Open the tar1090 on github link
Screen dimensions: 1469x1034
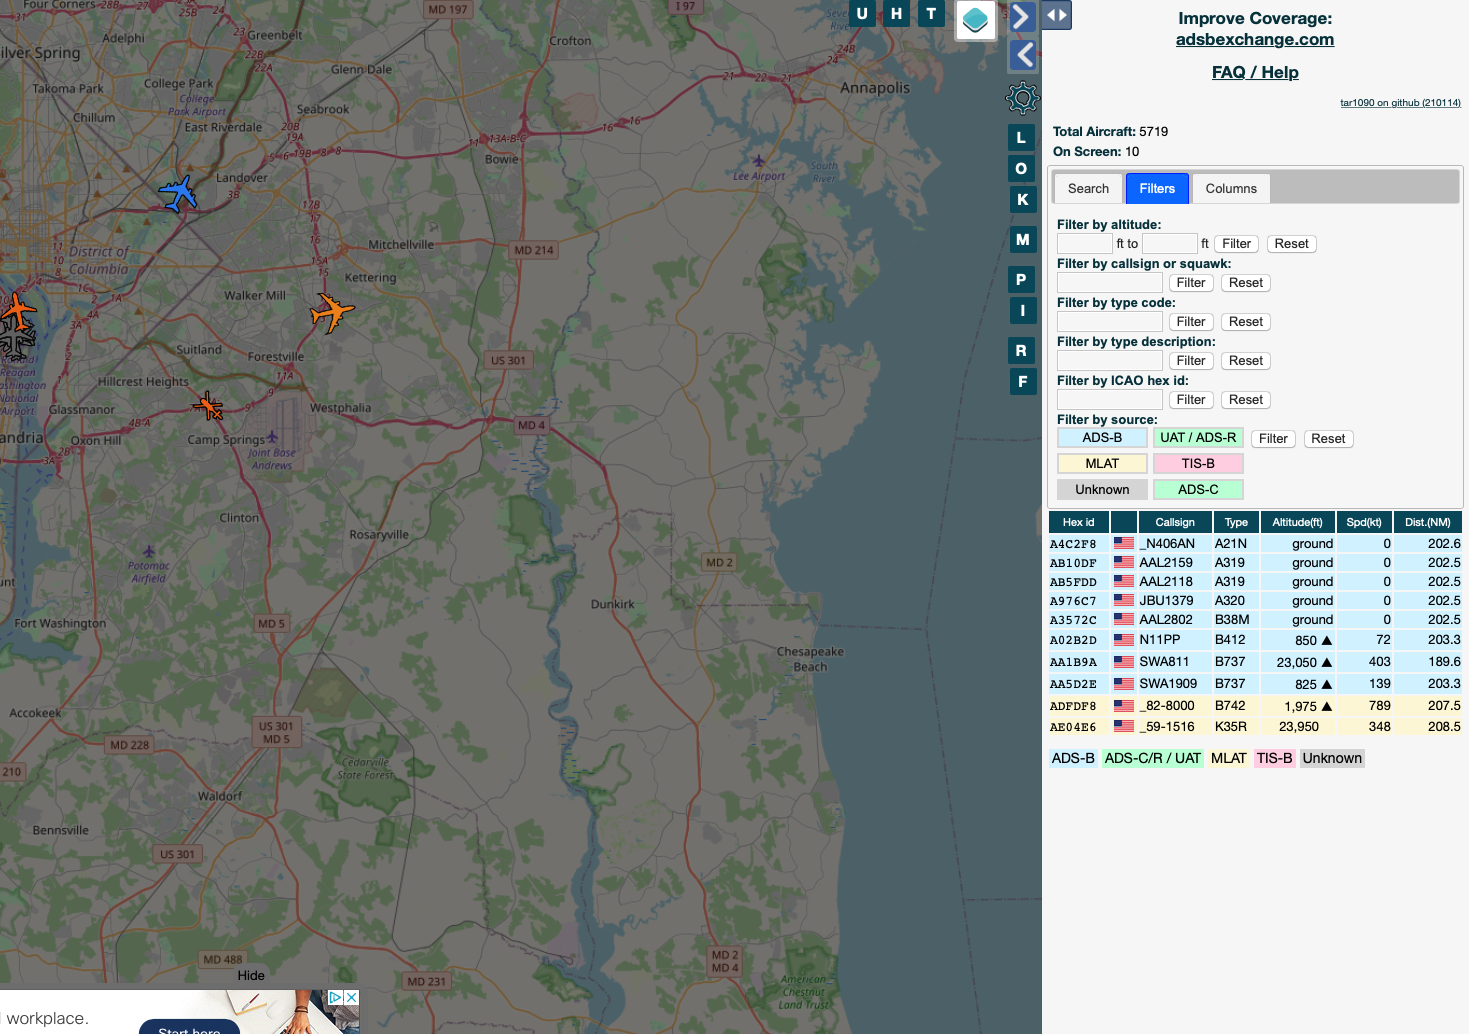[x=1400, y=103]
